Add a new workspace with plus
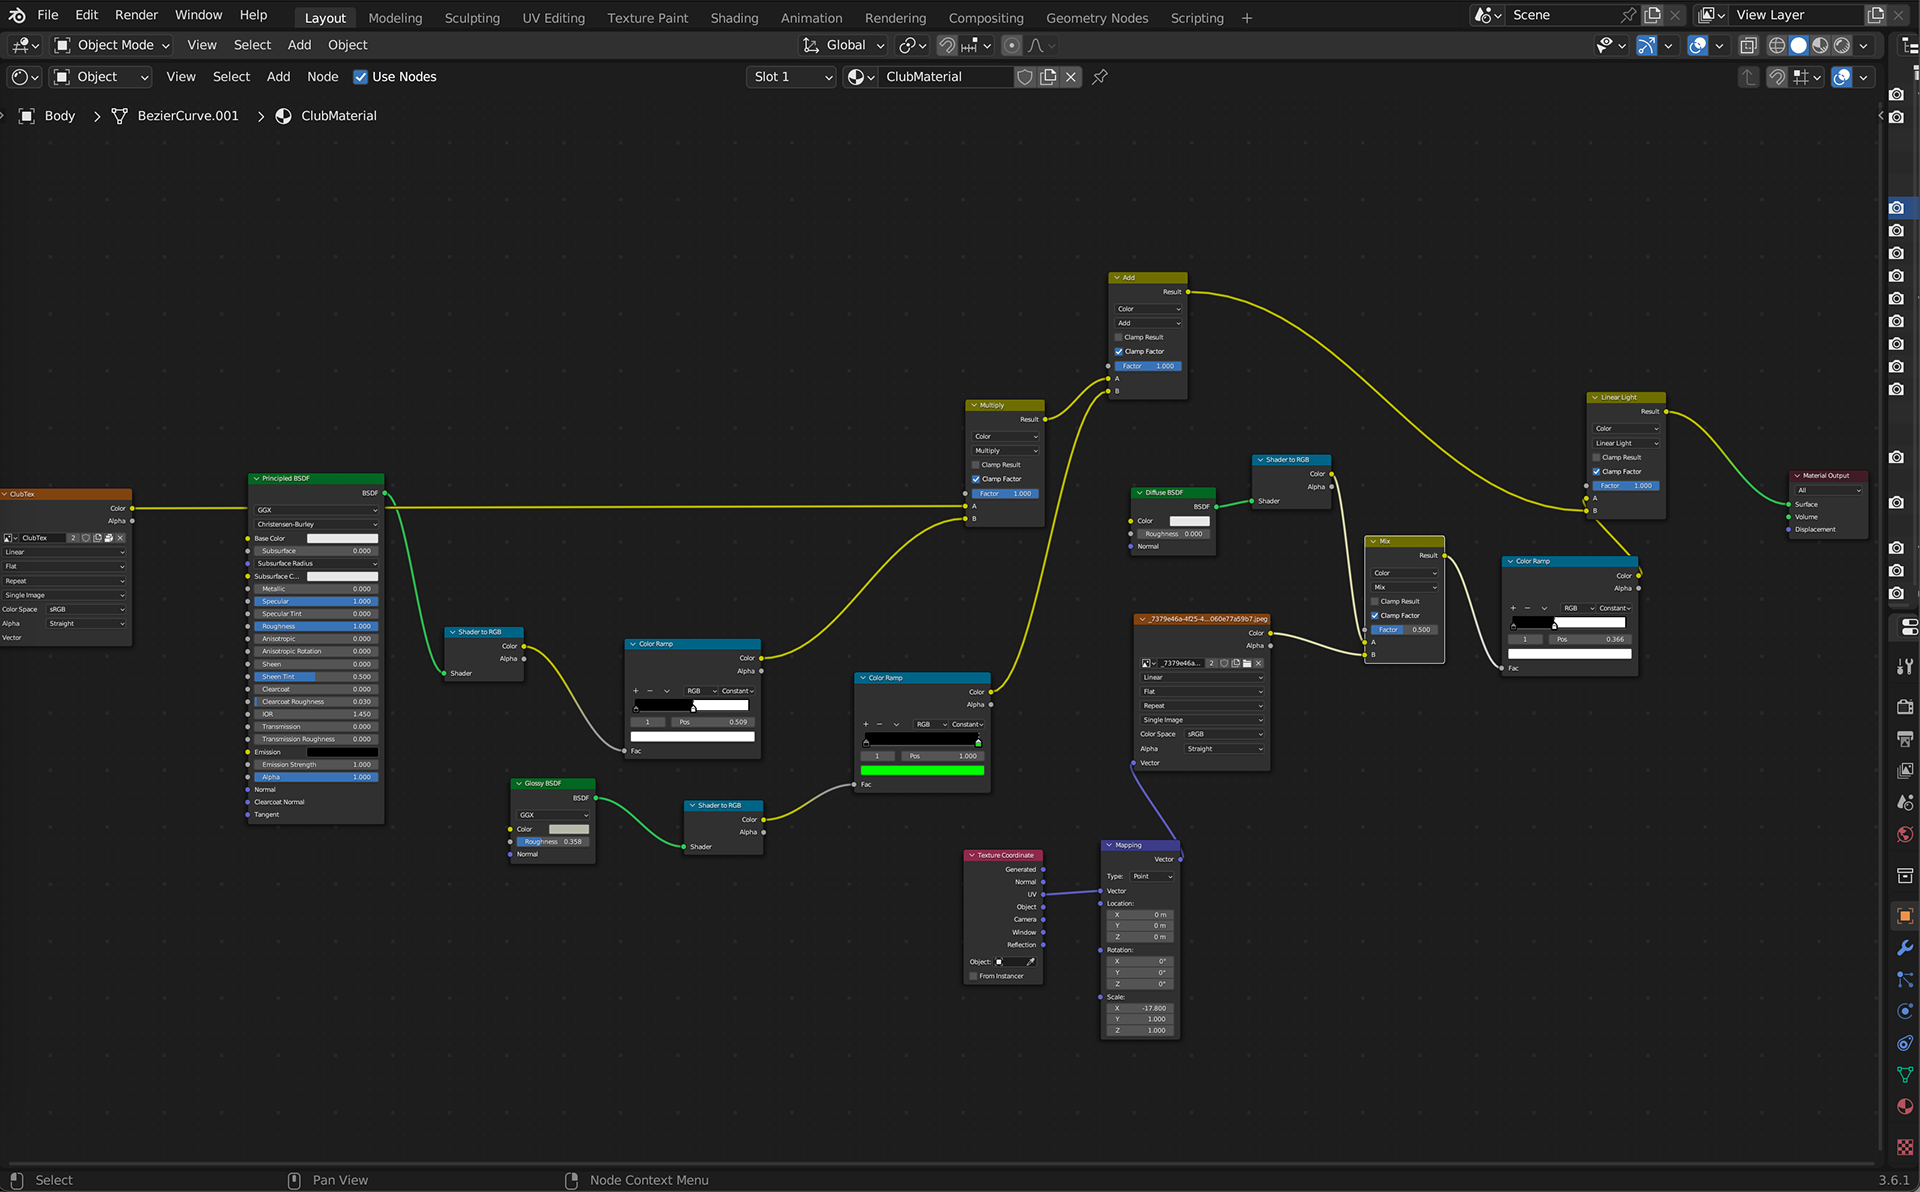1920x1192 pixels. (x=1247, y=18)
